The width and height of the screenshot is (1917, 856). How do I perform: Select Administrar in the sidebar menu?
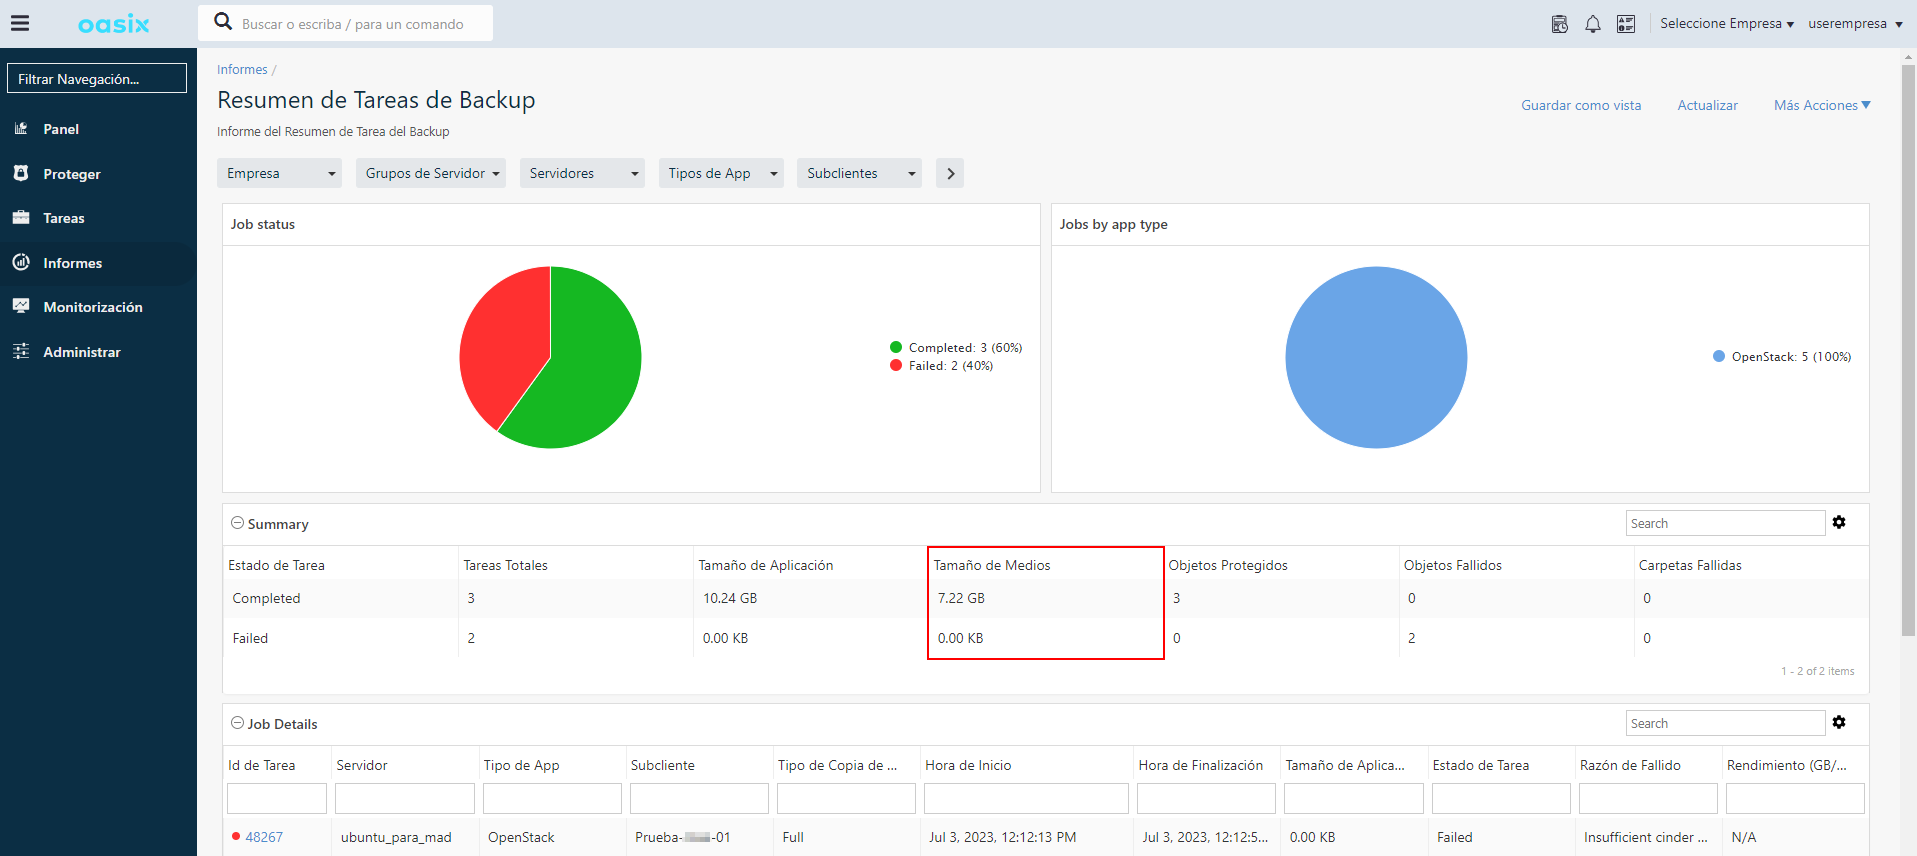pos(81,352)
